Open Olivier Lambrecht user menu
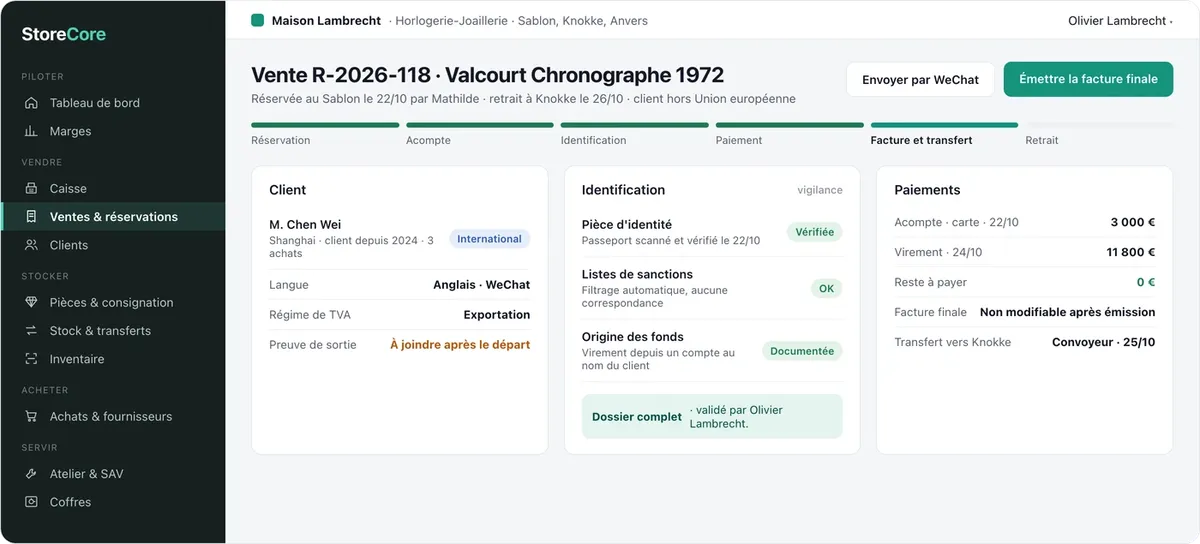The width and height of the screenshot is (1200, 544). tap(1120, 21)
